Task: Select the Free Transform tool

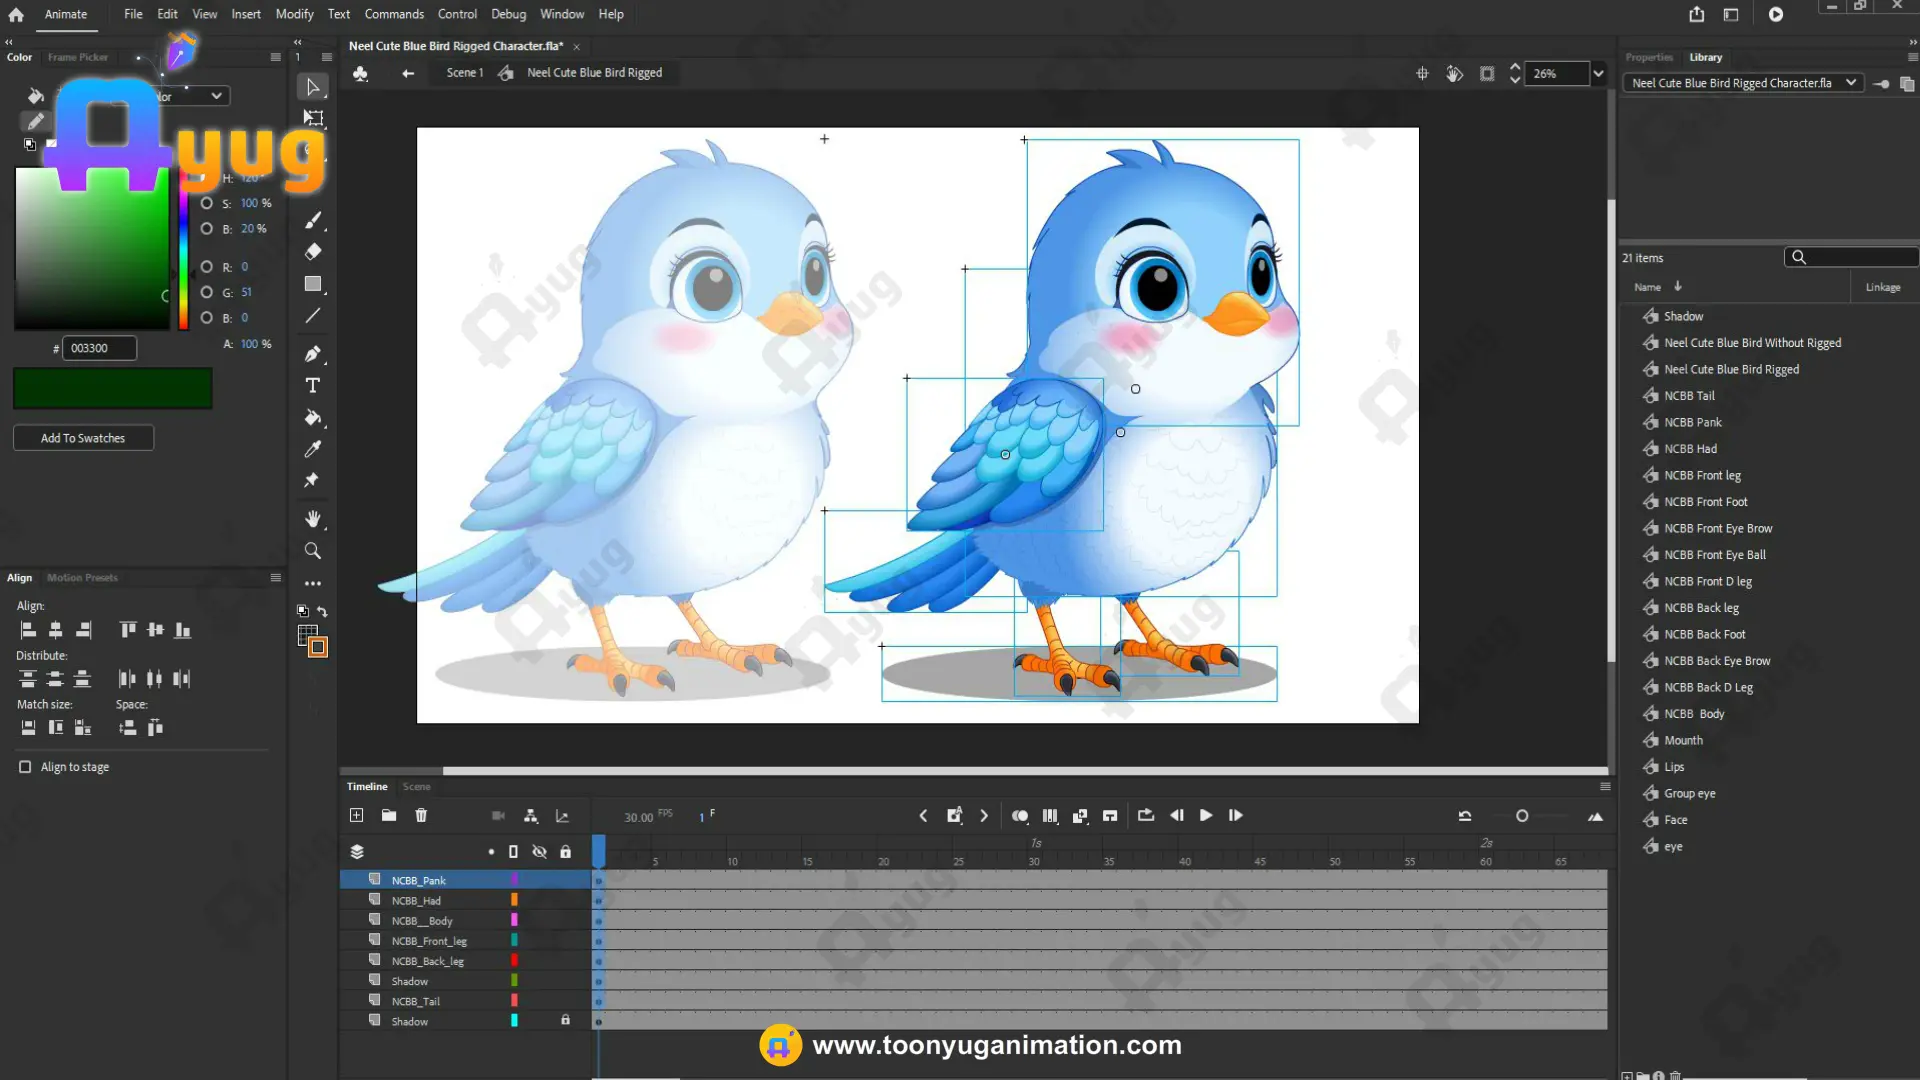Action: pos(313,118)
